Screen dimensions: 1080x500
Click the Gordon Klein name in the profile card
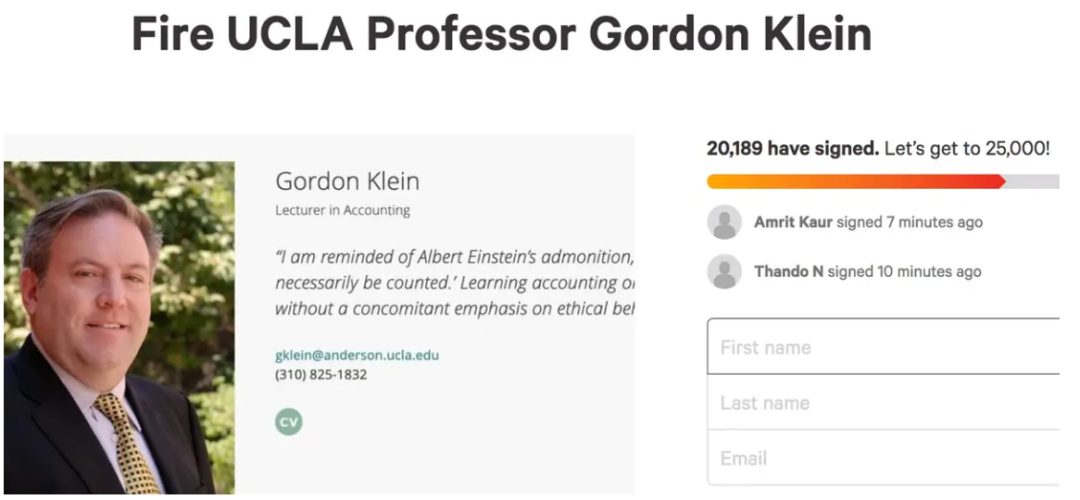pos(347,181)
